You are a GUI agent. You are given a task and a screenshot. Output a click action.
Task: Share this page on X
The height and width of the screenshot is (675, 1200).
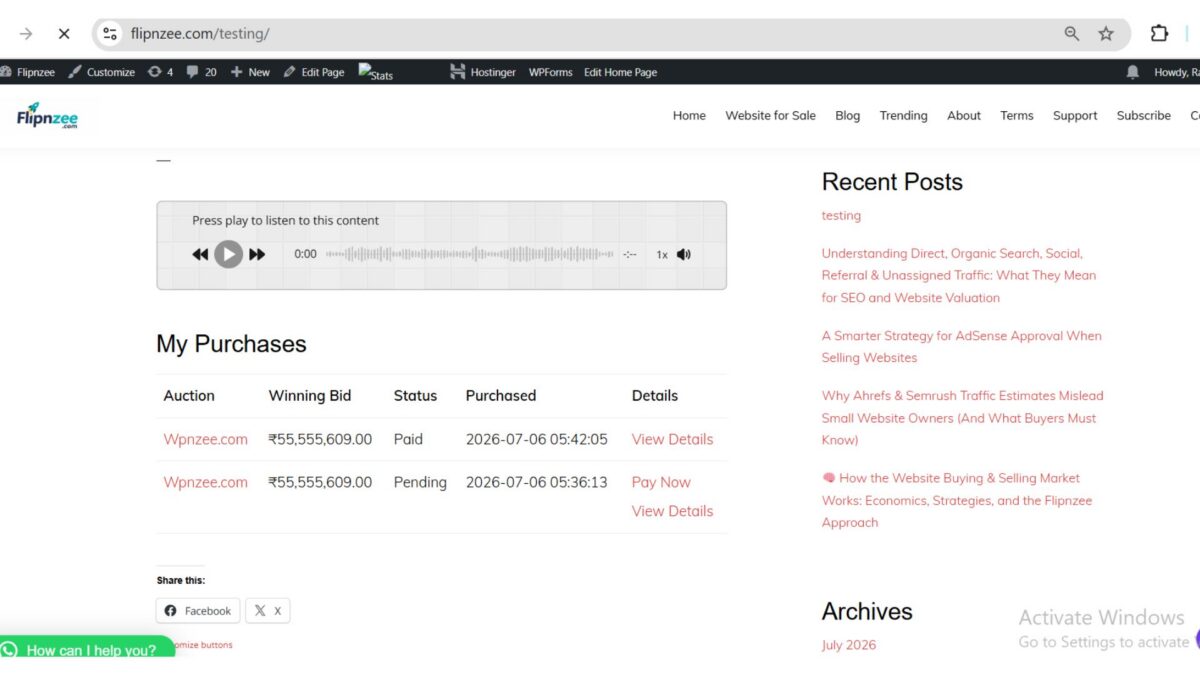268,611
